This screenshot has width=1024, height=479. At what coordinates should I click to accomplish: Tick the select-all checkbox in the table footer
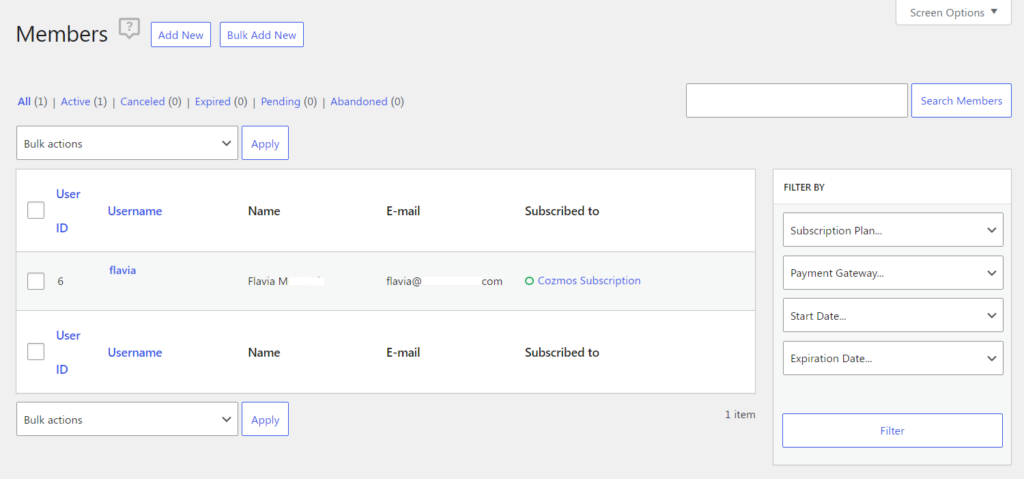coord(36,352)
